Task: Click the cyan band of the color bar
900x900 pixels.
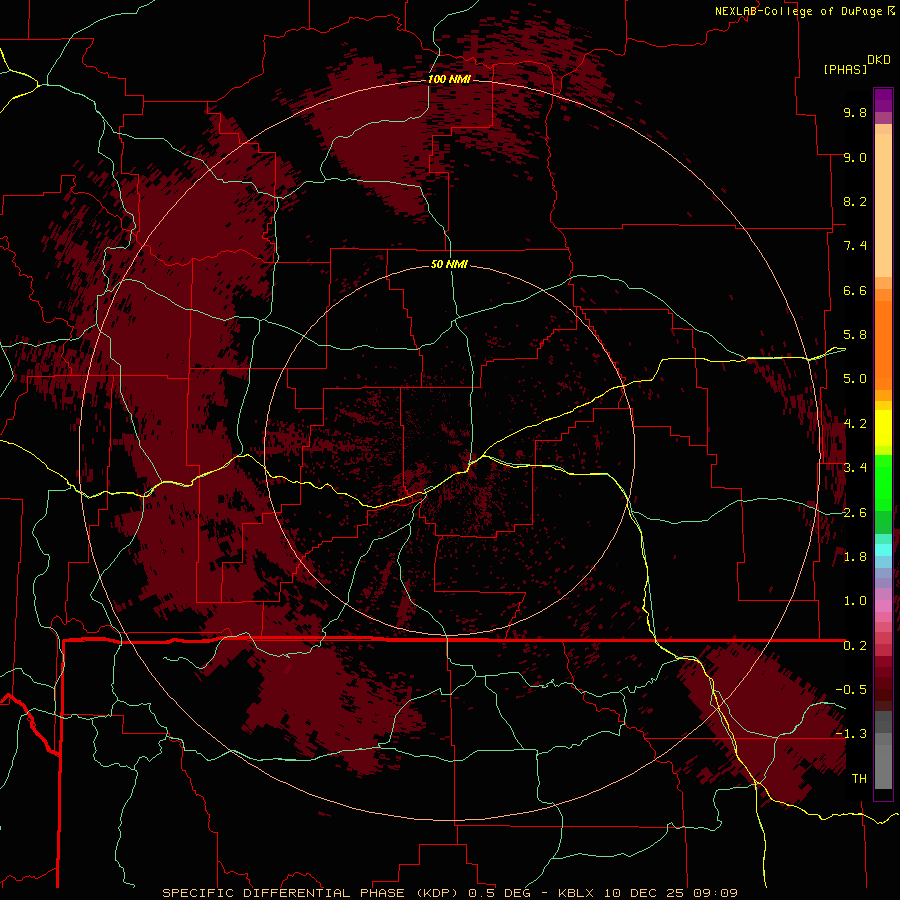Action: (883, 549)
